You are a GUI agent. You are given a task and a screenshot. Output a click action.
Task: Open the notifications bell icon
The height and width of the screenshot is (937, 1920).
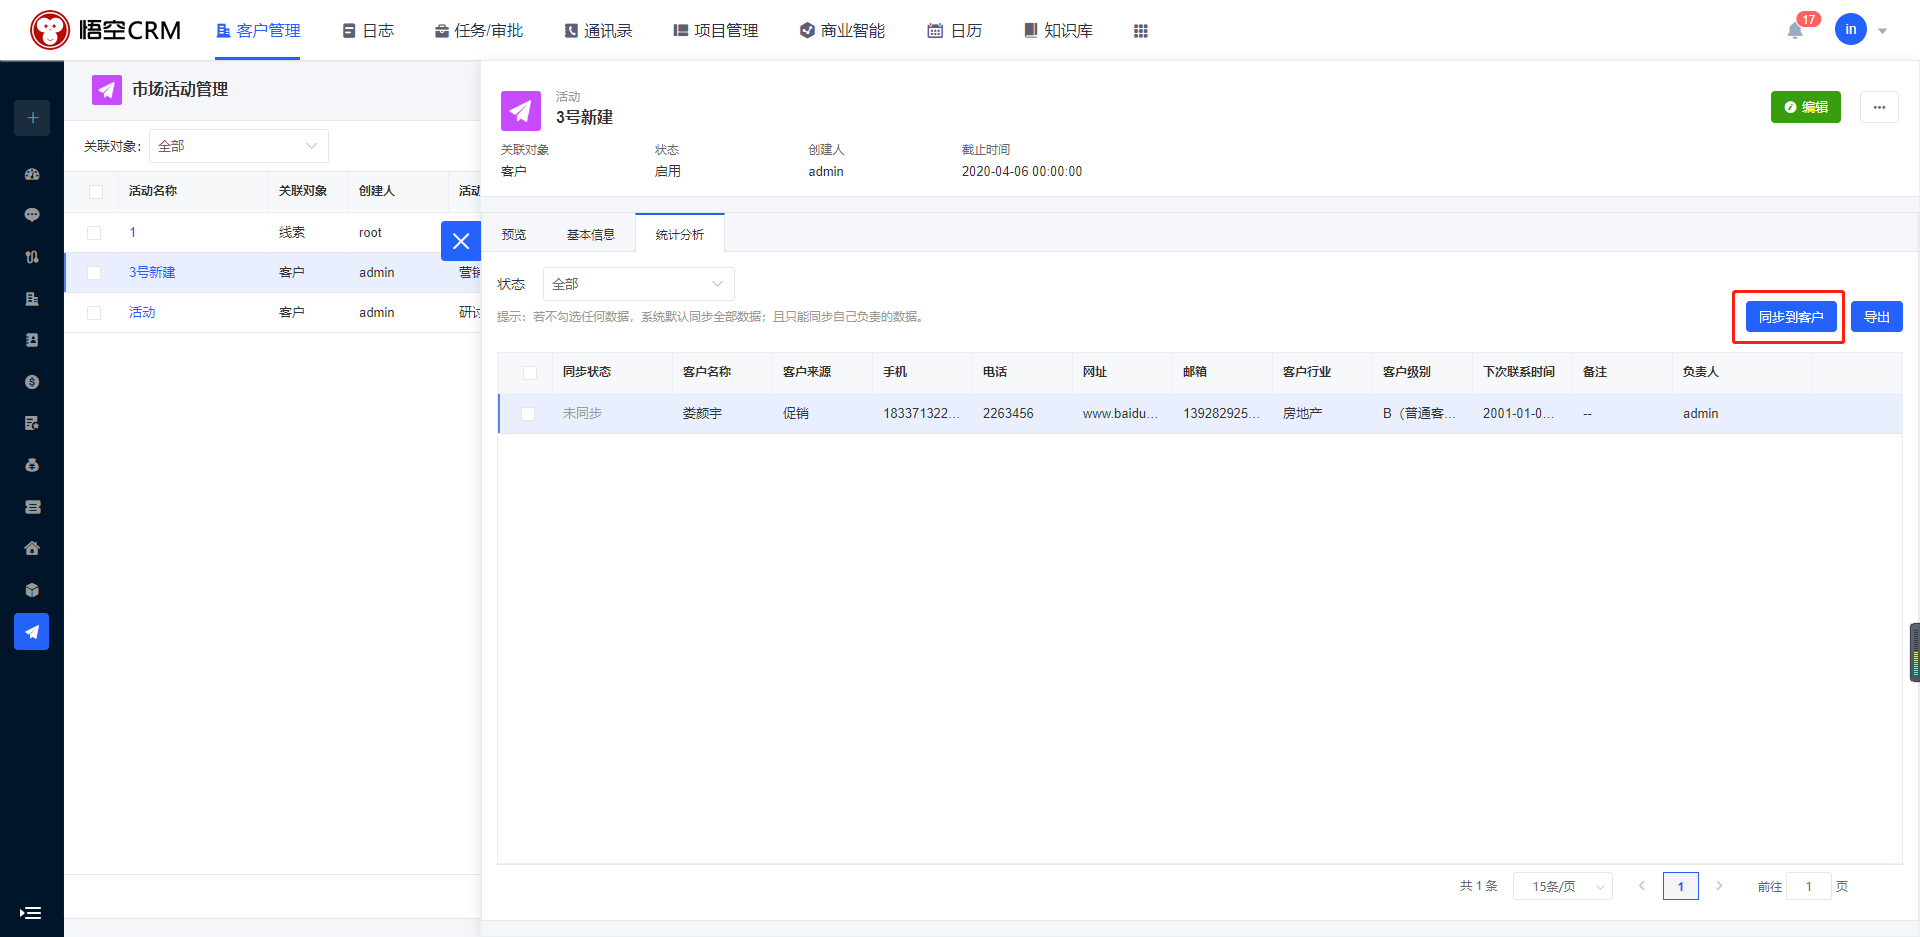[x=1795, y=31]
